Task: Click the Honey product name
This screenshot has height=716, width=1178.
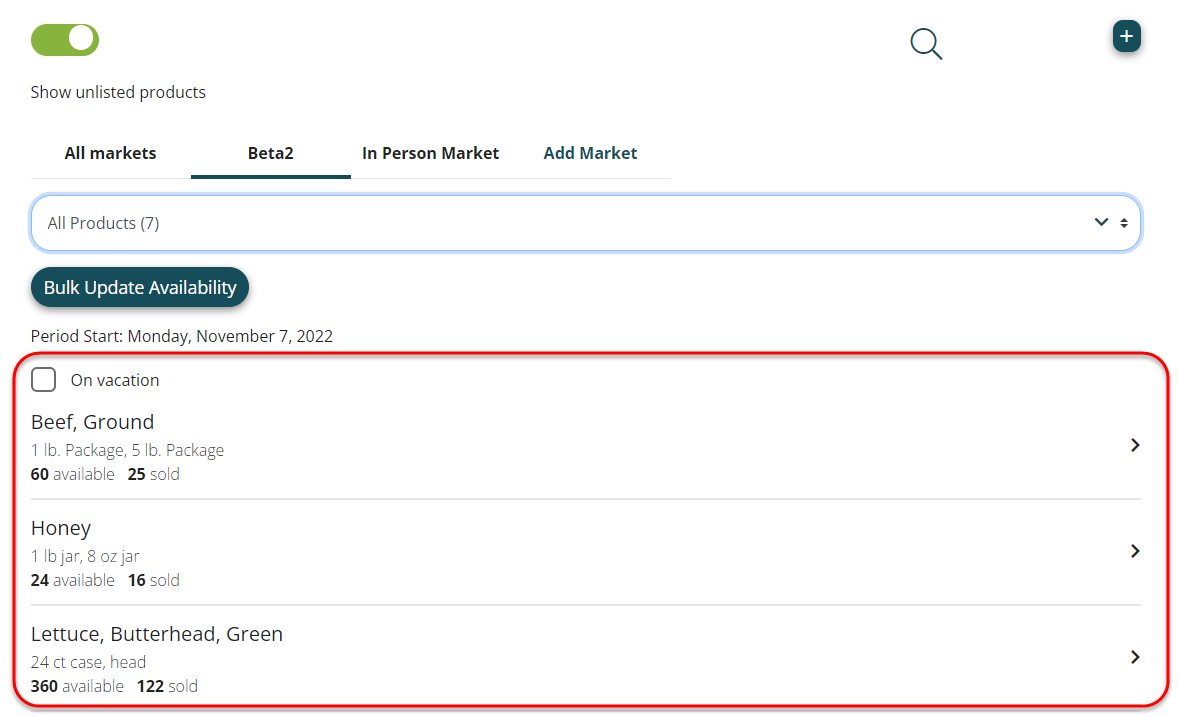Action: [x=61, y=528]
